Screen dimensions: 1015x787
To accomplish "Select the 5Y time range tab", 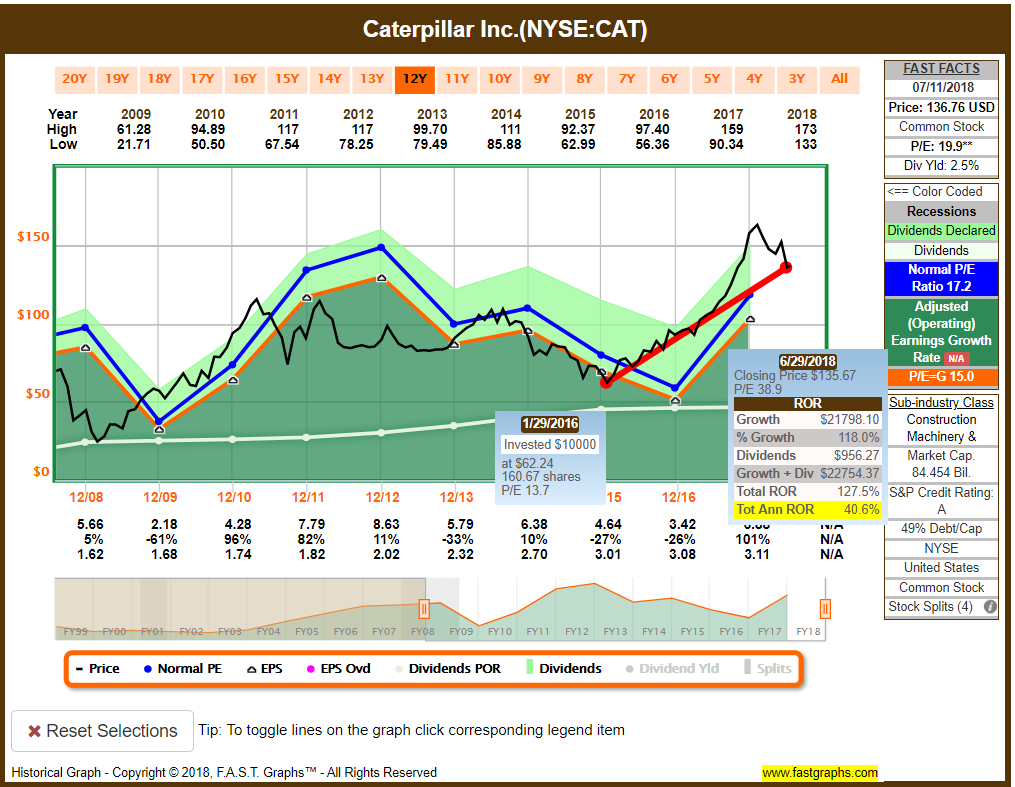I will point(712,79).
